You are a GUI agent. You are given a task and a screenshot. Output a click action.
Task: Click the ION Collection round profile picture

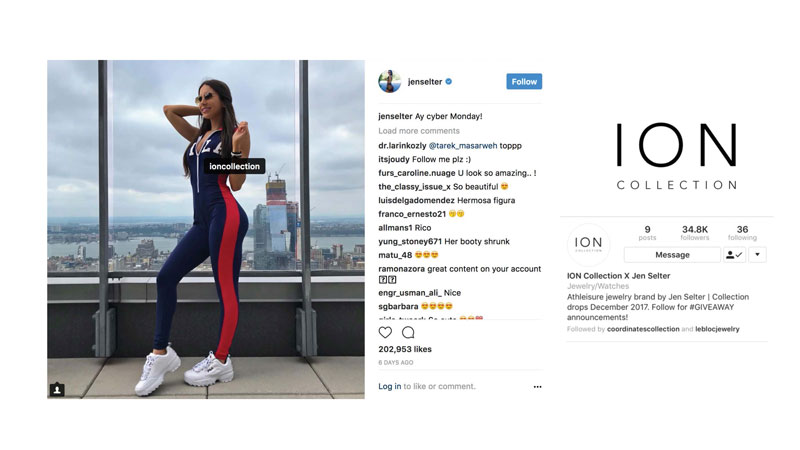click(588, 245)
